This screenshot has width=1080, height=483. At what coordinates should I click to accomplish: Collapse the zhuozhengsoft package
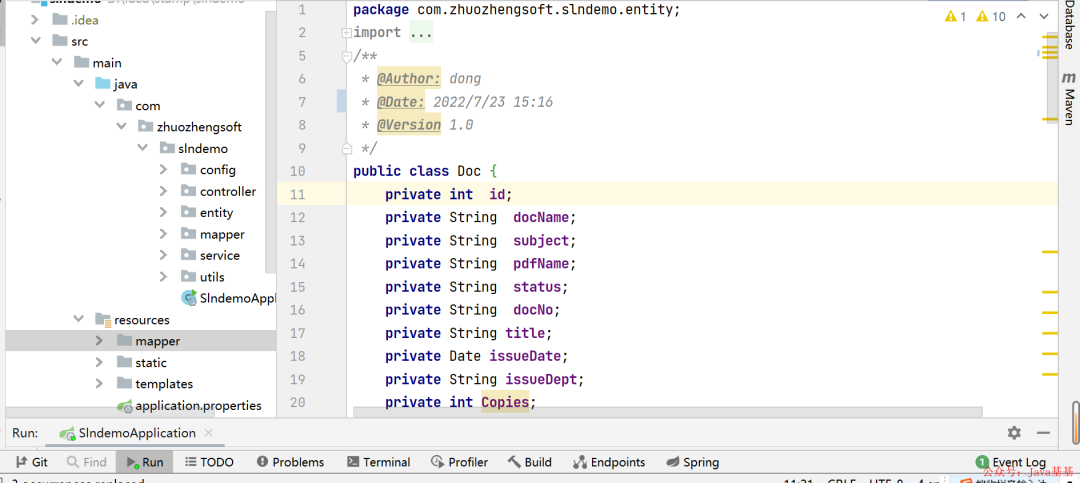click(121, 127)
